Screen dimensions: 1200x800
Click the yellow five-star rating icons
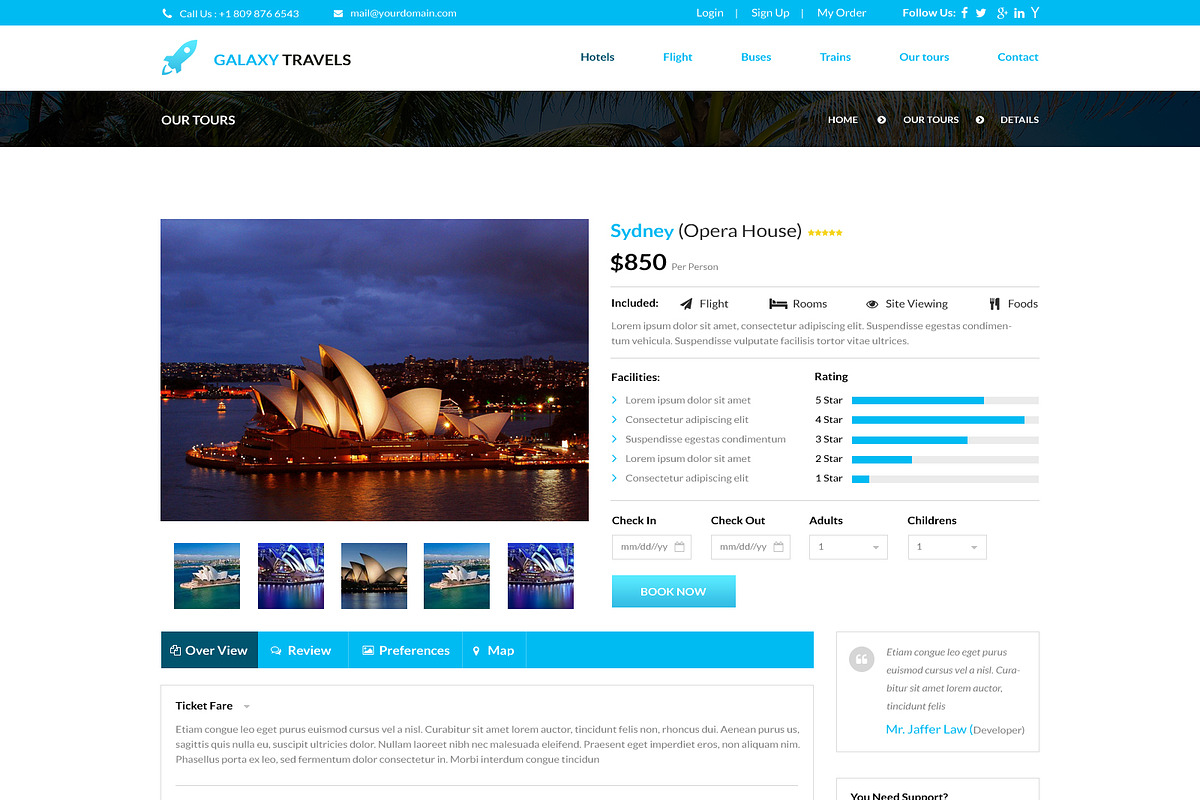pos(825,233)
